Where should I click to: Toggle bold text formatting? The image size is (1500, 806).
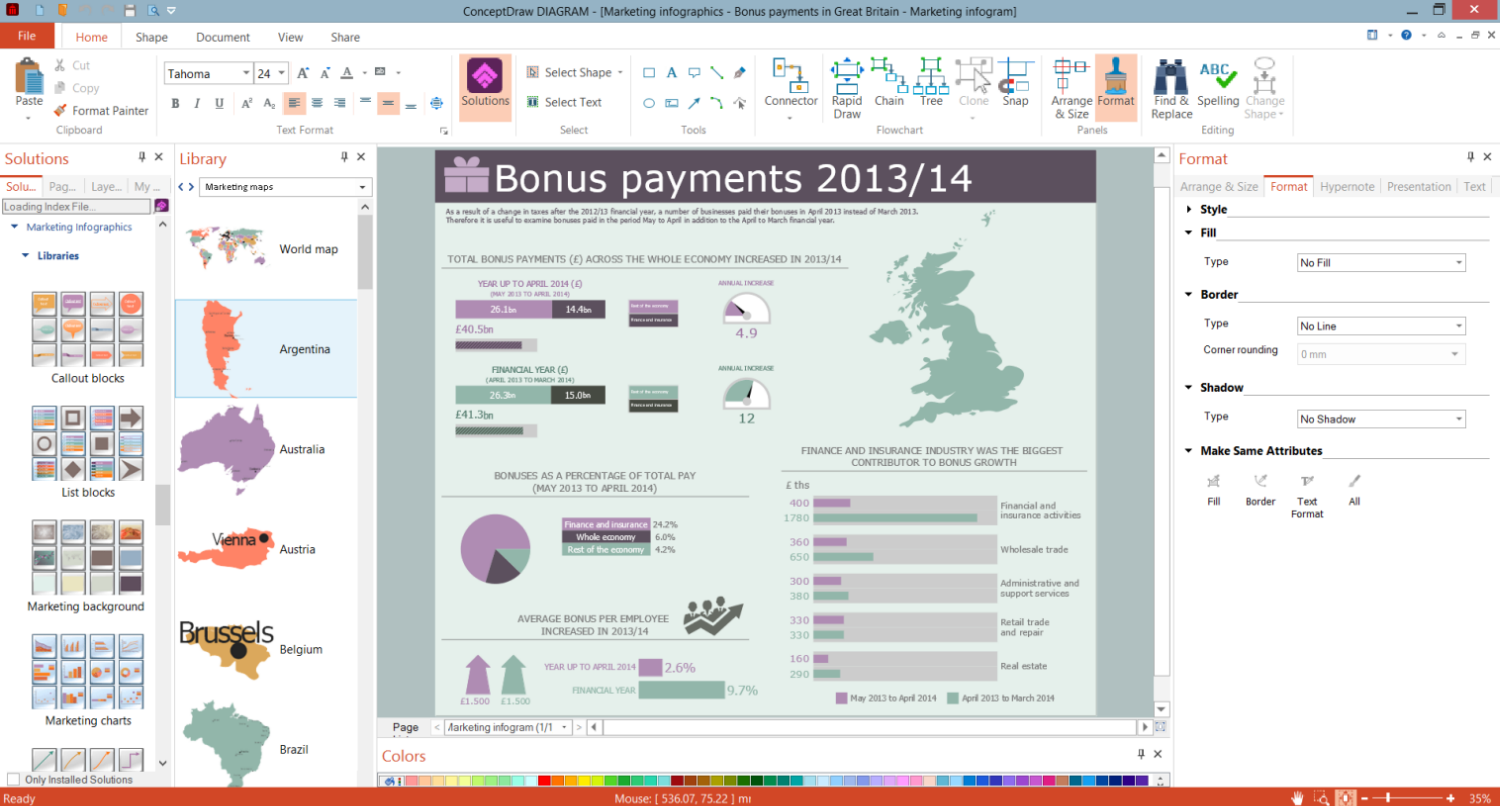pyautogui.click(x=175, y=103)
